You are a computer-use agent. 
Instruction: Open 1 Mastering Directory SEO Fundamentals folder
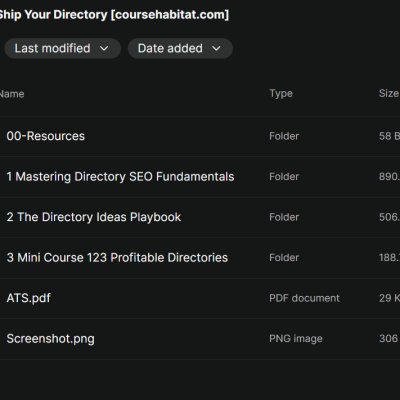120,177
